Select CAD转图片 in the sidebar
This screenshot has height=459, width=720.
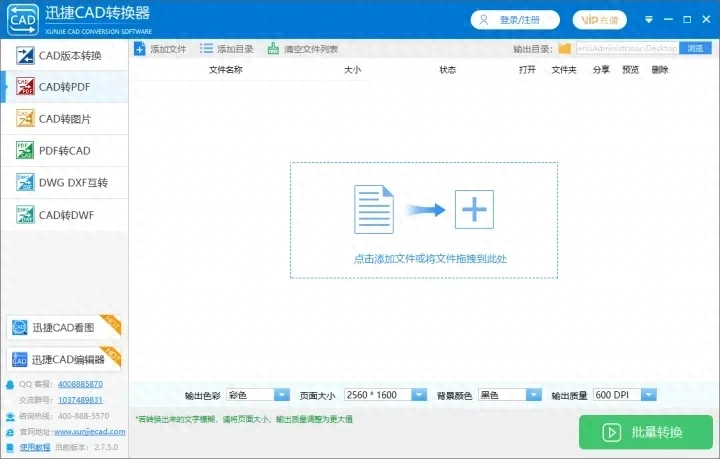64,118
